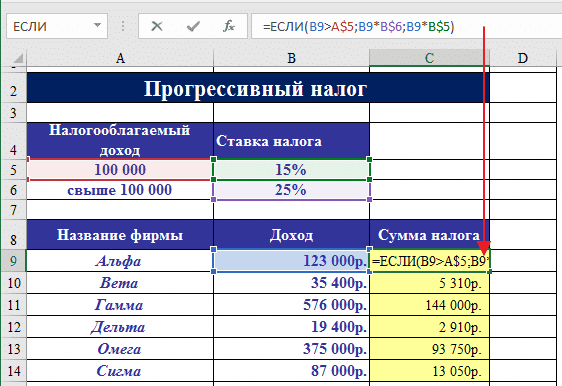
Task: Expand the Name Box dropdown arrow
Action: tap(97, 25)
